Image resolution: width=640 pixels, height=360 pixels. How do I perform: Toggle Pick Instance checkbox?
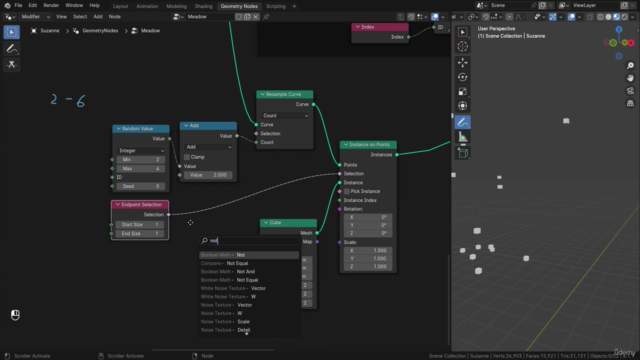[x=347, y=191]
